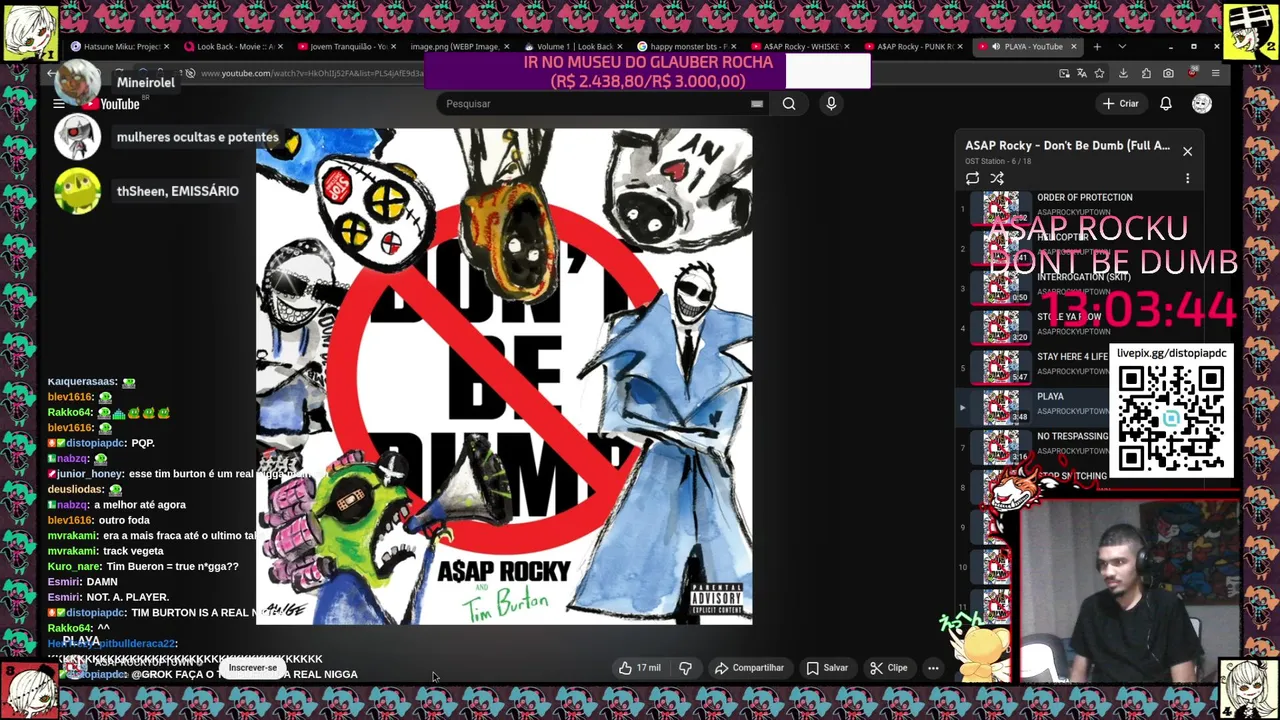1280x720 pixels.
Task: Click the OST Station playlist owner text
Action: [x=985, y=162]
